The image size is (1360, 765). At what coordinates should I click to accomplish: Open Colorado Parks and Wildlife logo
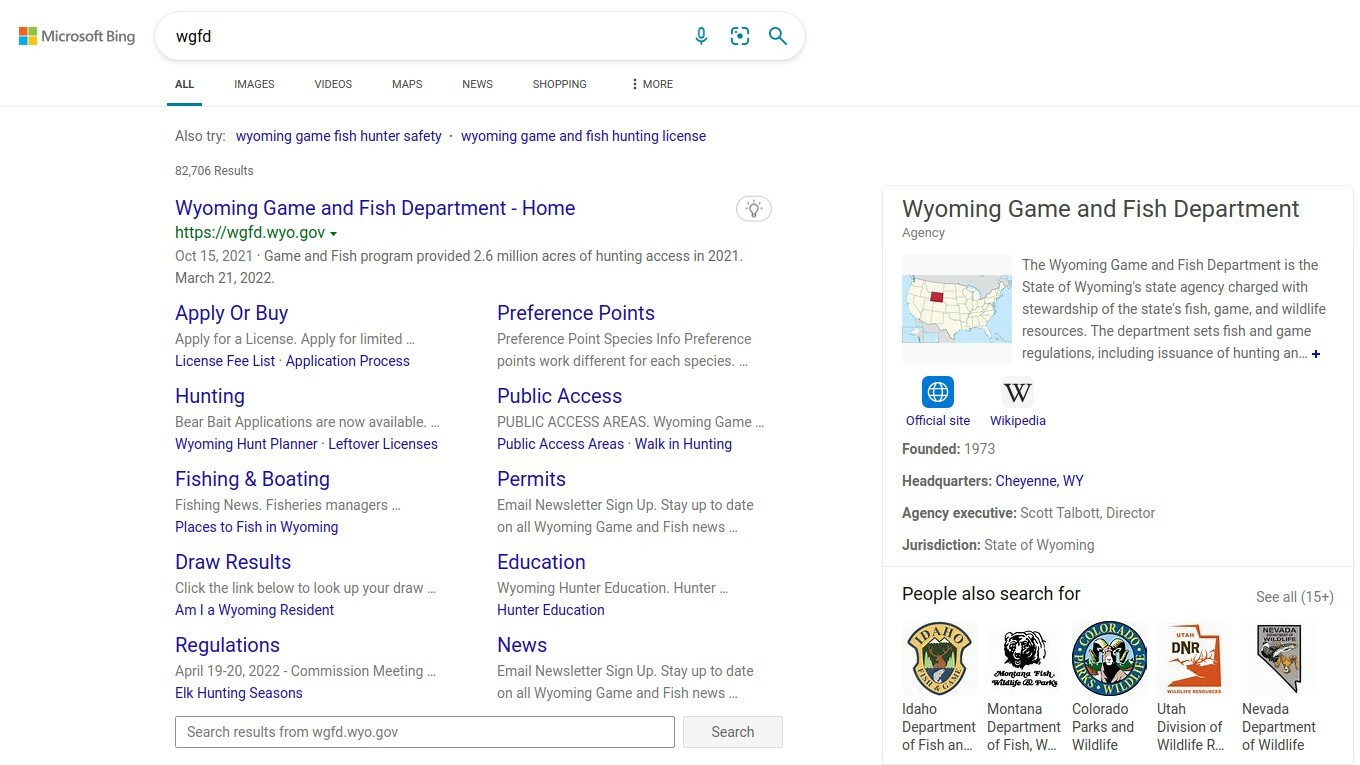pyautogui.click(x=1109, y=658)
